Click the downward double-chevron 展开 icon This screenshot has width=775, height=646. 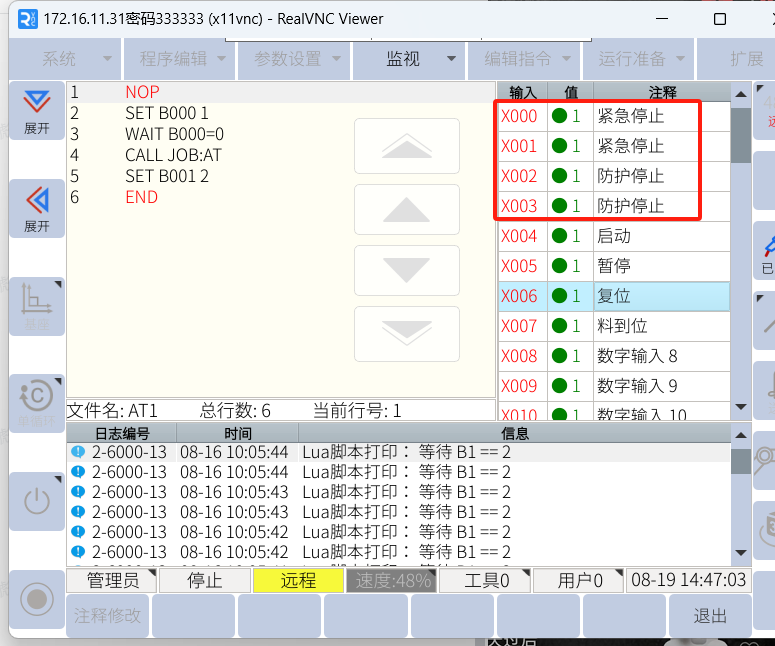(37, 111)
